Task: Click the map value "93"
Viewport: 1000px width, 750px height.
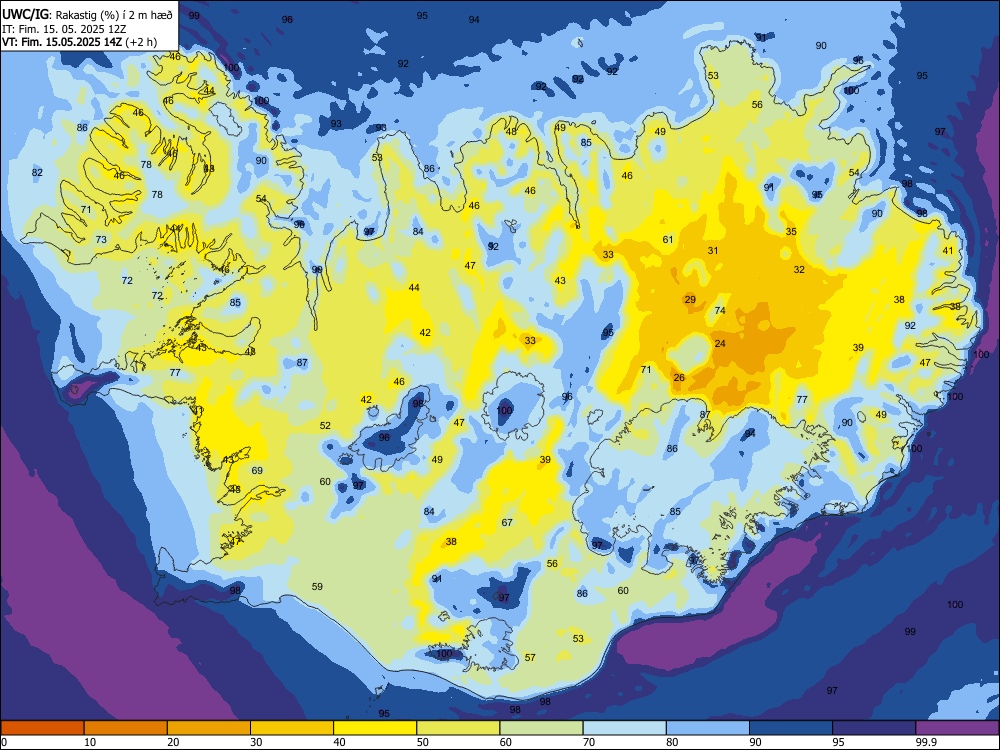Action: 336,124
